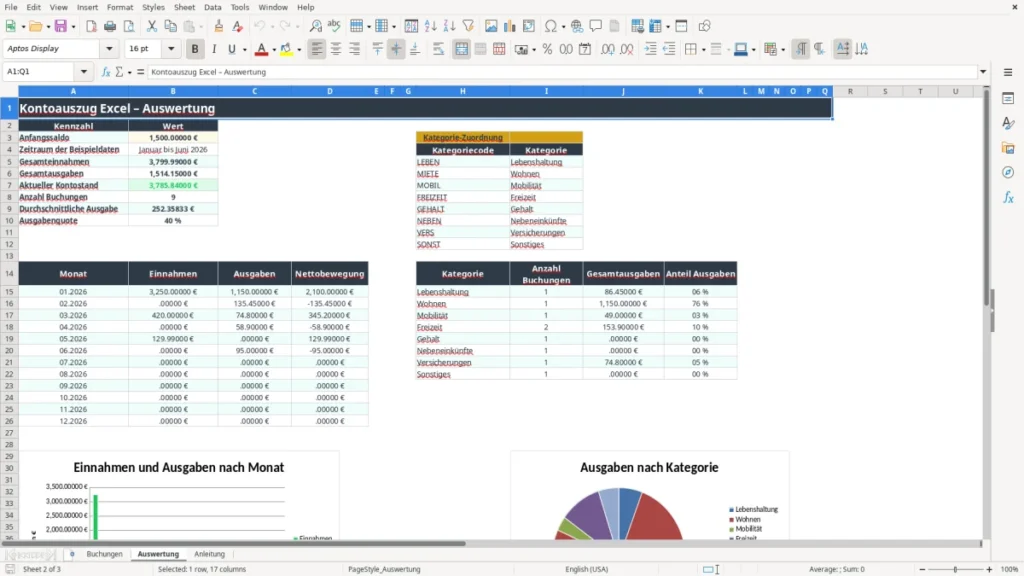This screenshot has height=576, width=1024.
Task: Insert a special character
Action: (551, 26)
